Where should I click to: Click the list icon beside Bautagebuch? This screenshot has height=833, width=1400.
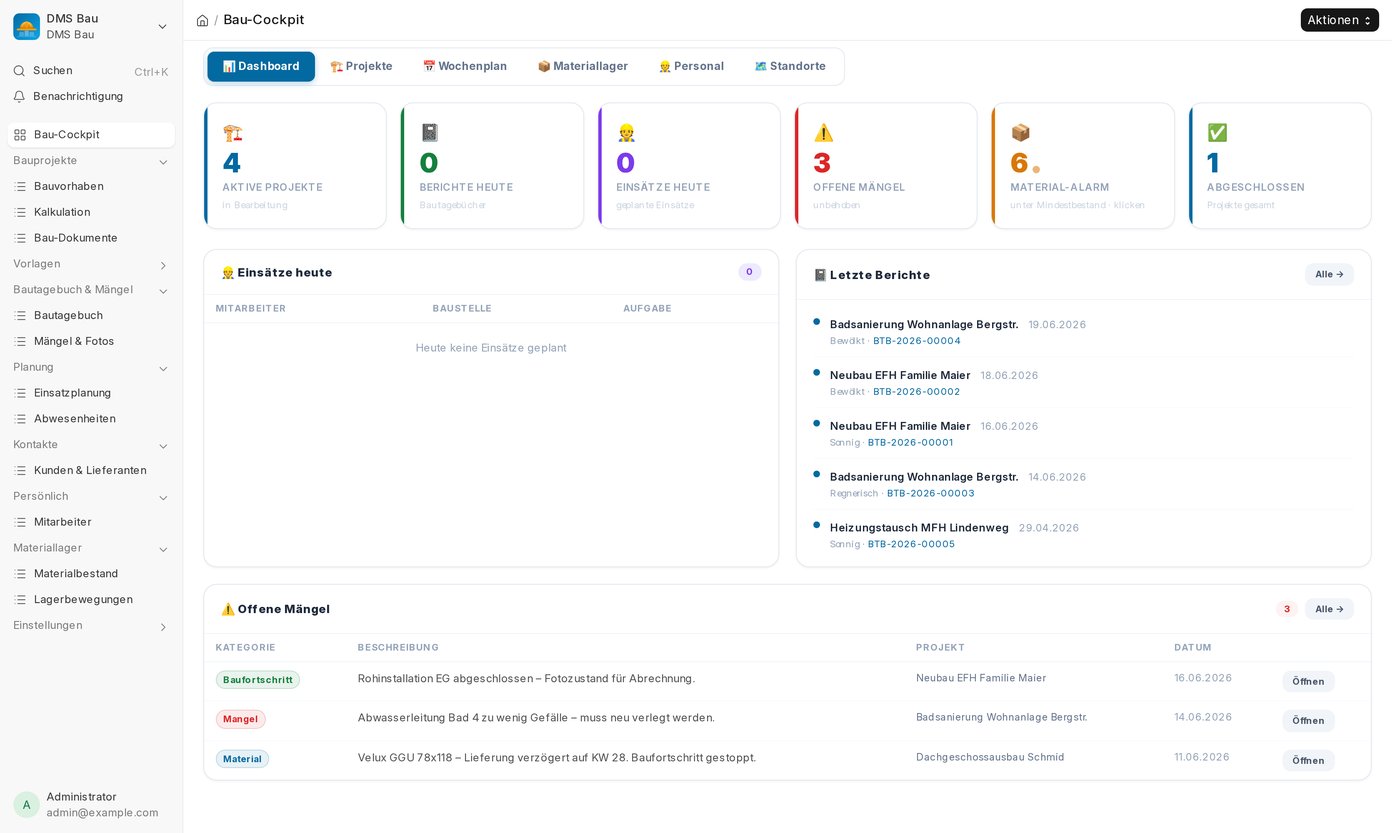point(20,315)
